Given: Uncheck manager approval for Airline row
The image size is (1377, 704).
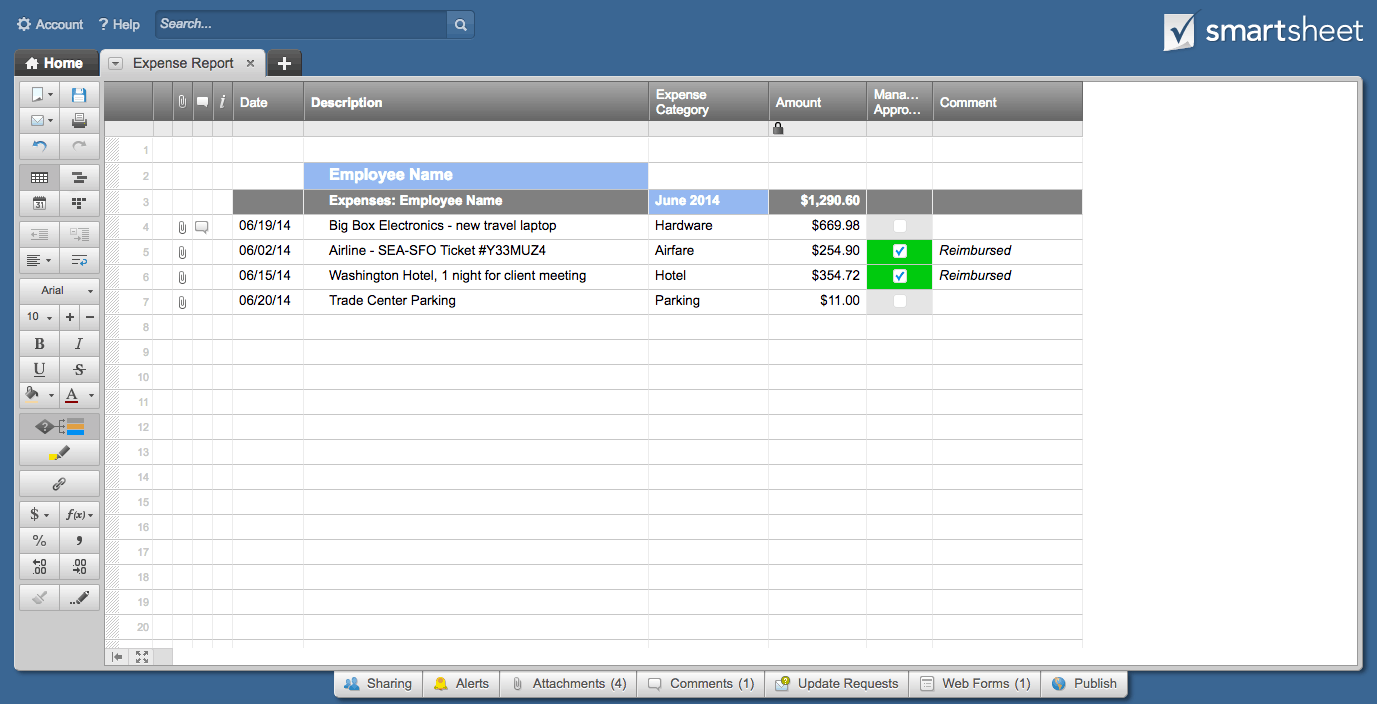Looking at the screenshot, I should pos(899,251).
